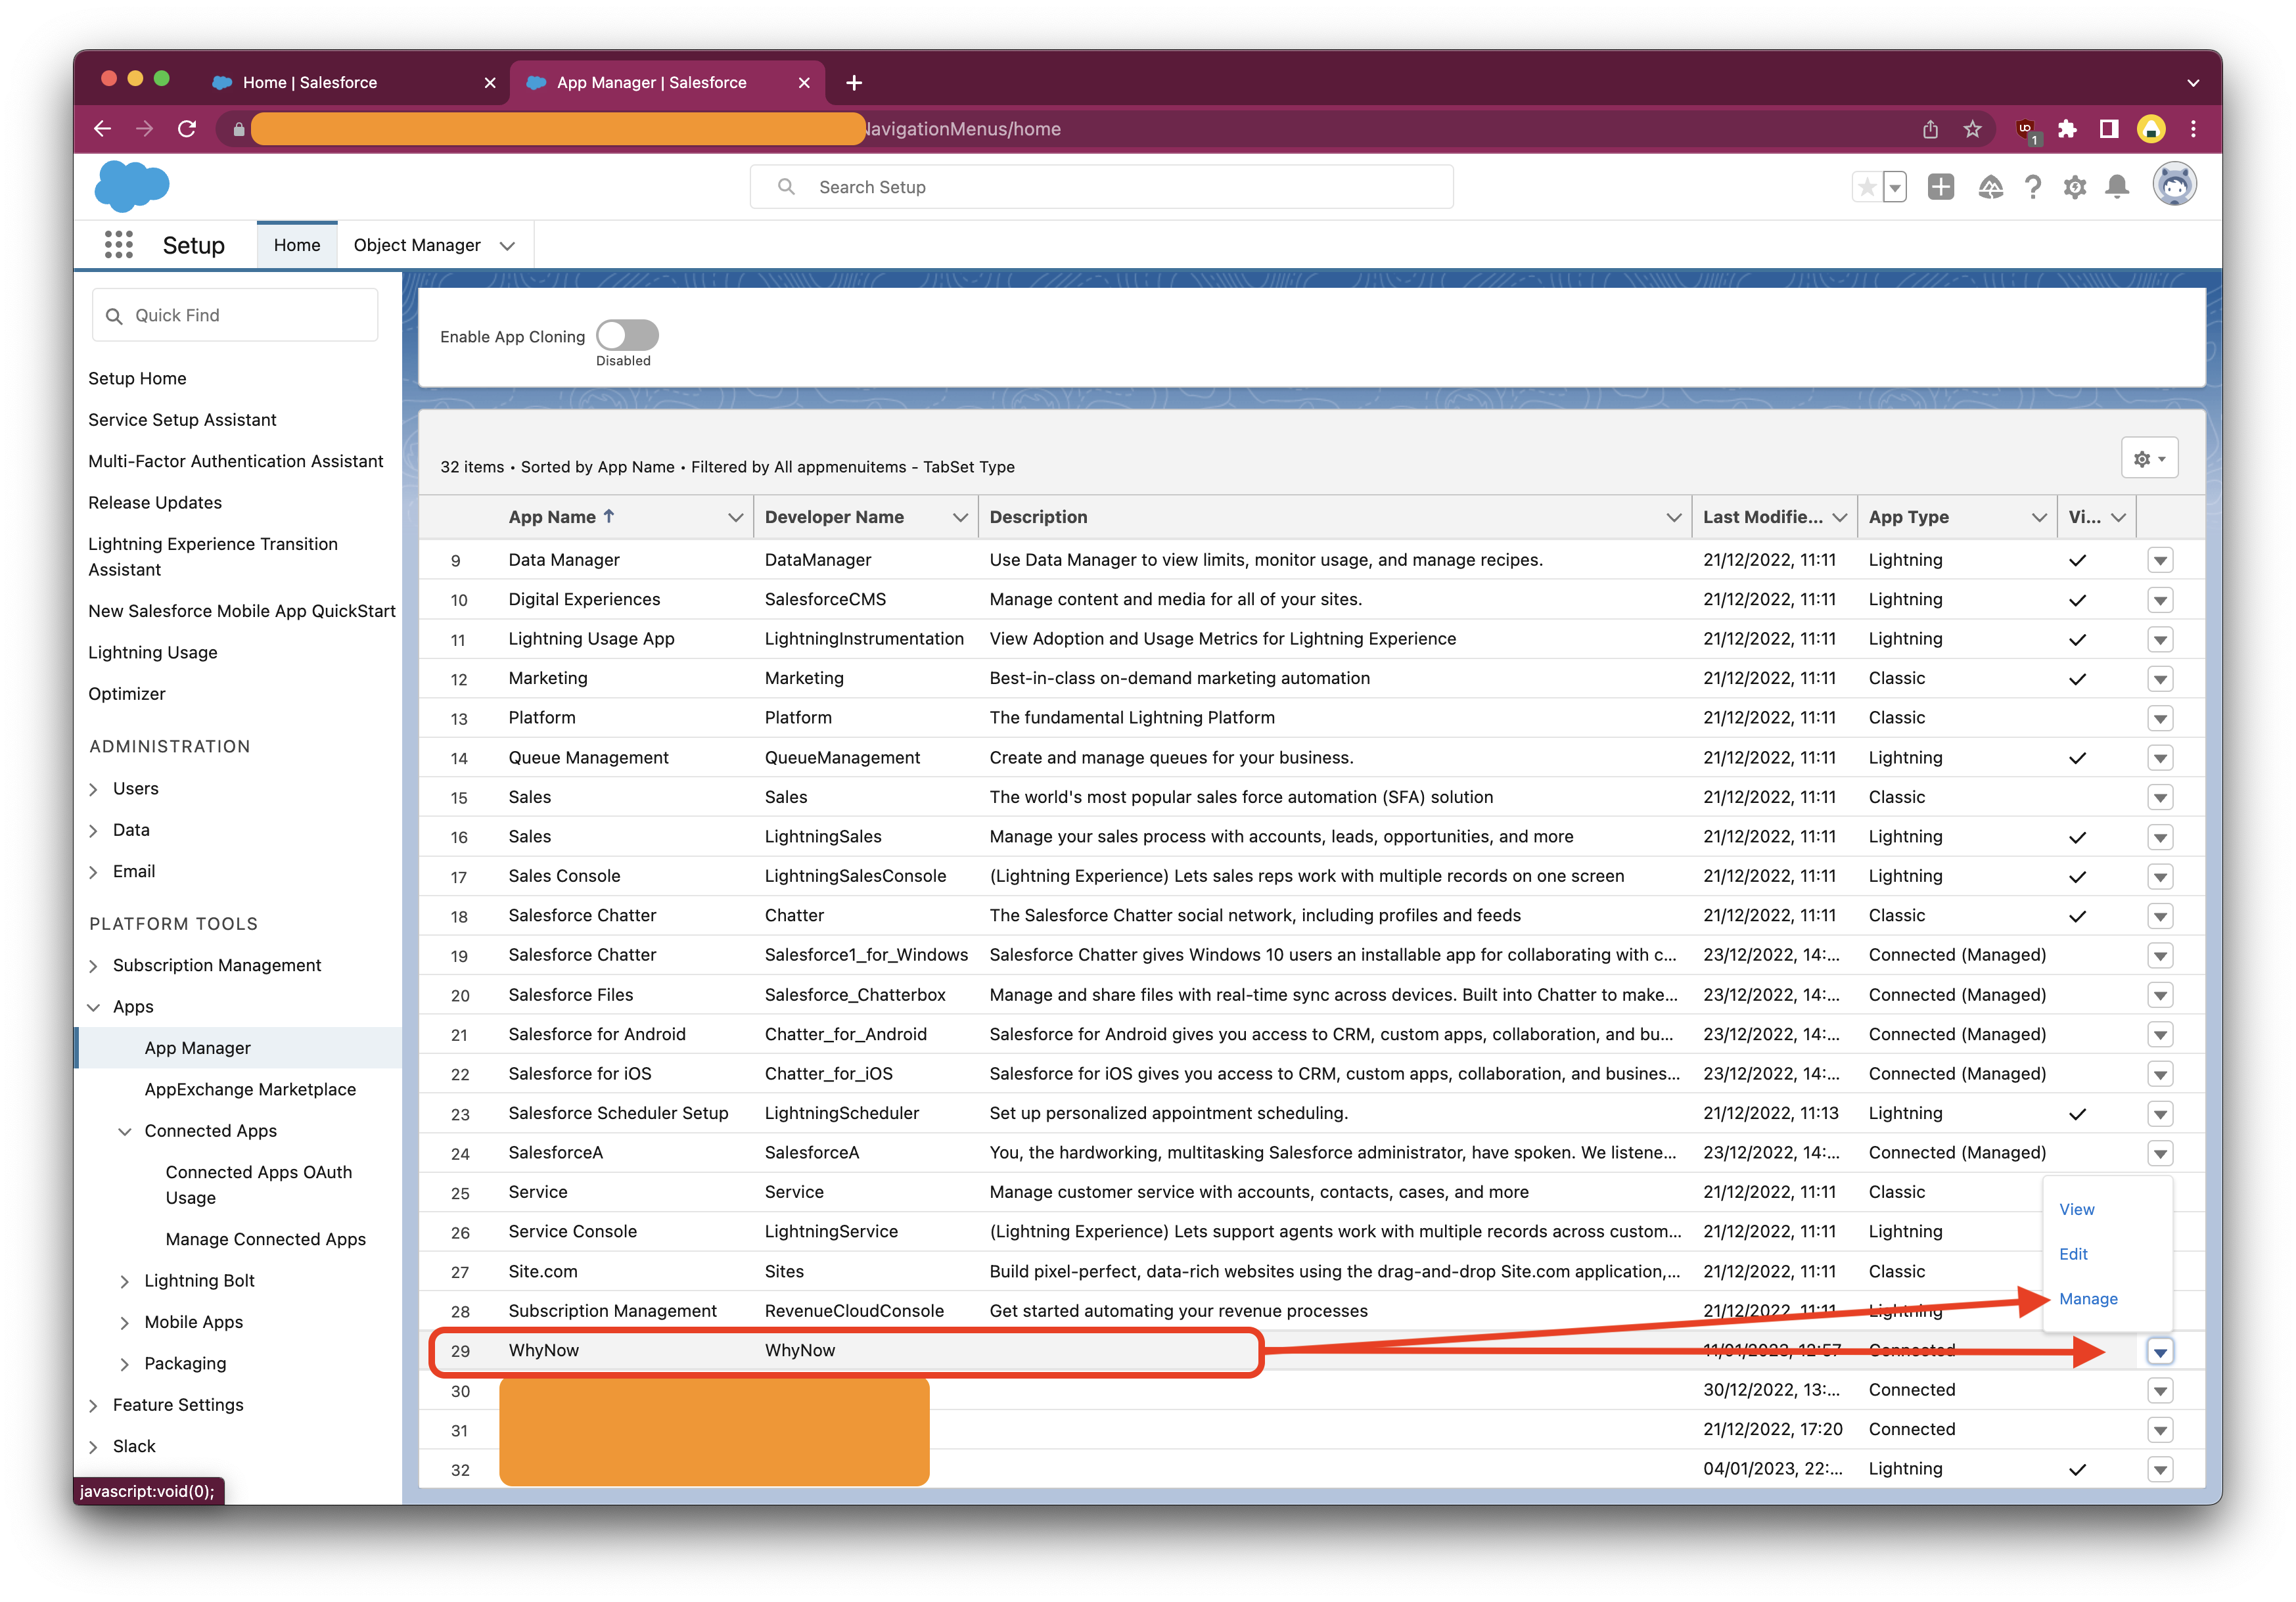Open row actions arrow for WhyNow
Screen dimensions: 2296x1602
coord(2160,1351)
